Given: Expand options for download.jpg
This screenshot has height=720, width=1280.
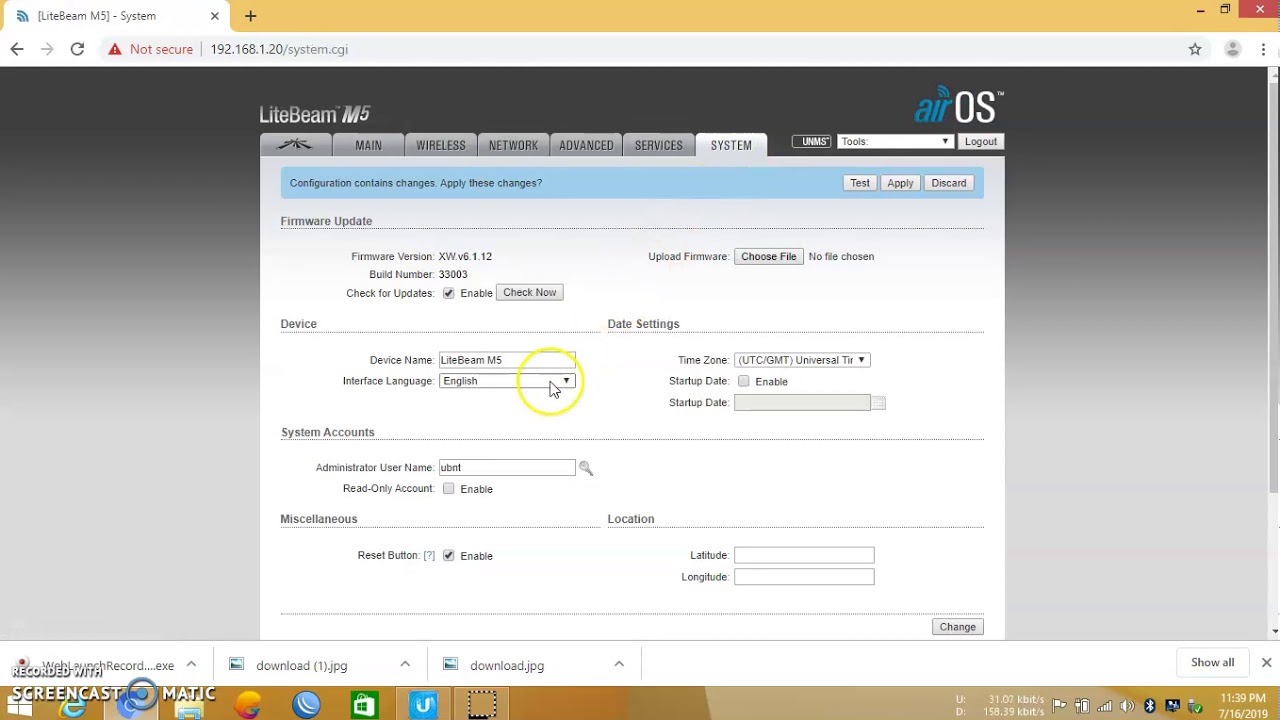Looking at the screenshot, I should click(619, 664).
